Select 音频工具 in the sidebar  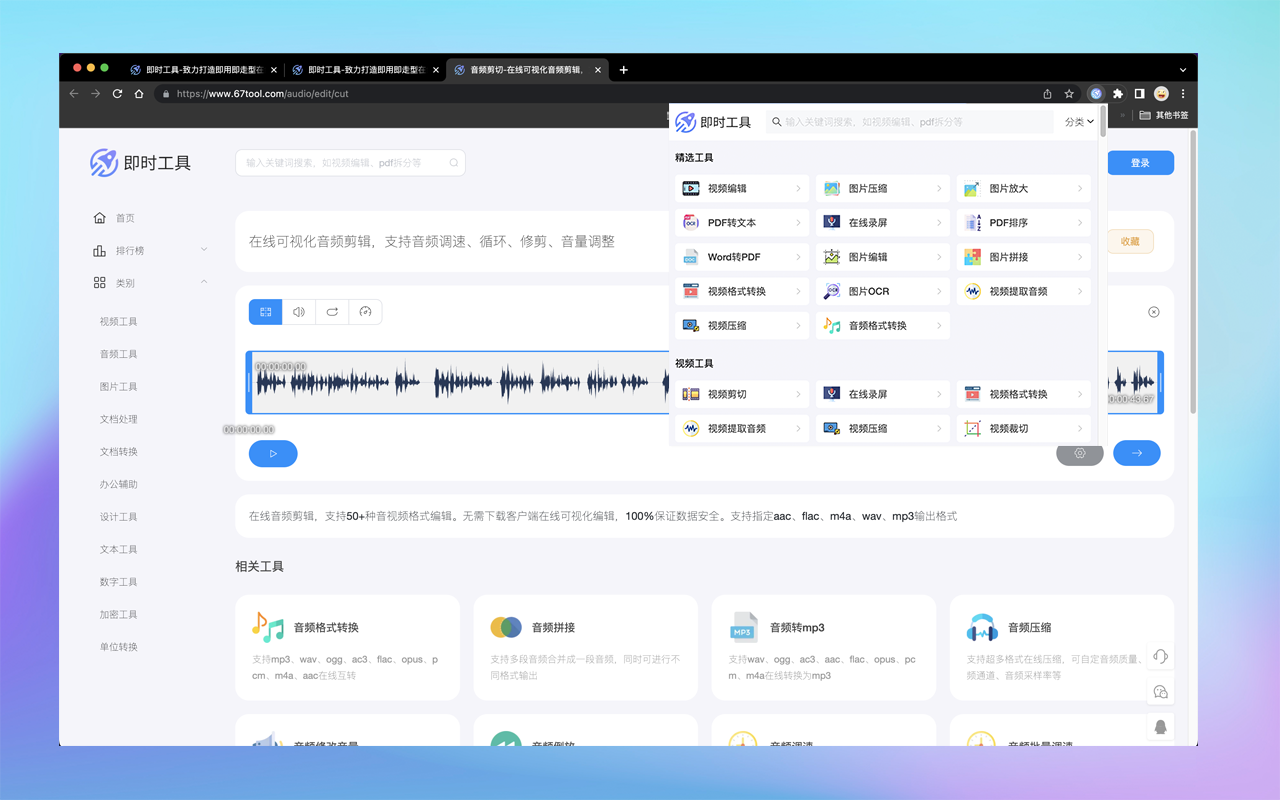118,354
